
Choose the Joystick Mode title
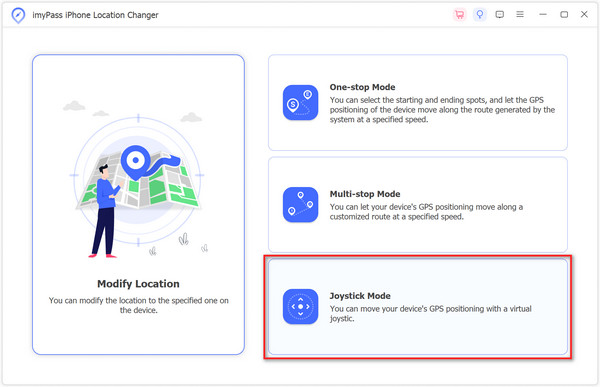tap(360, 296)
